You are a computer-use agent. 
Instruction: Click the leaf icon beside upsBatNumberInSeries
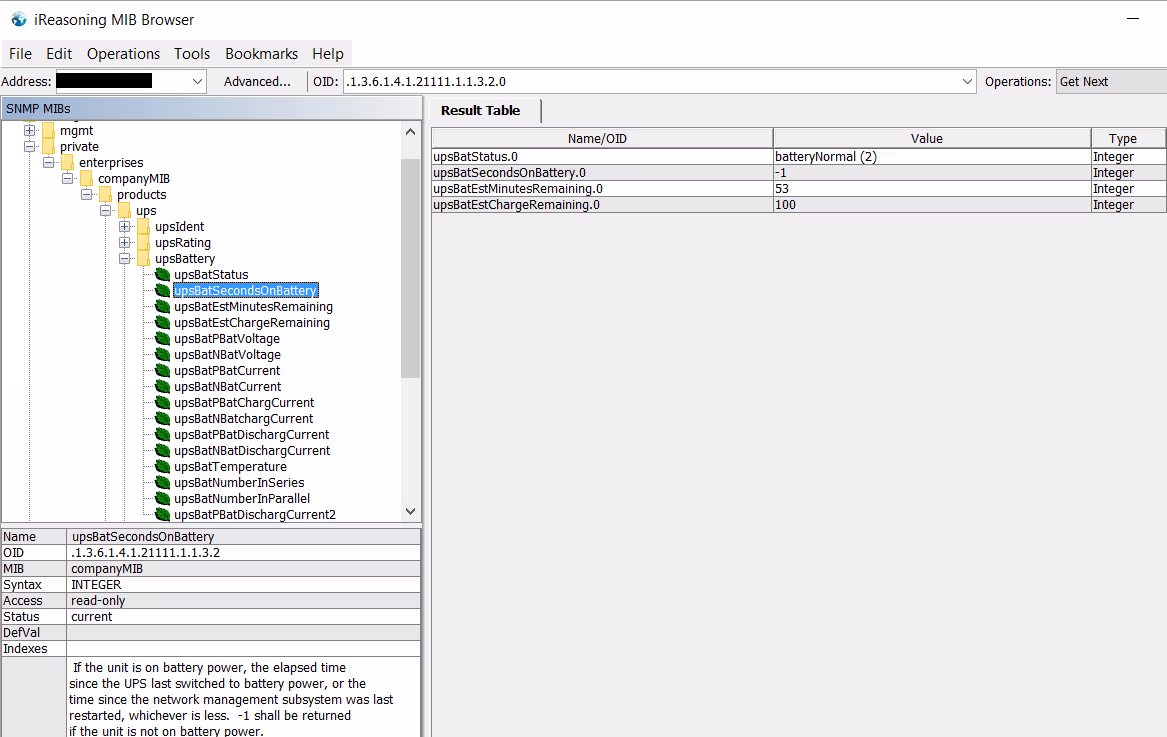pyautogui.click(x=163, y=483)
